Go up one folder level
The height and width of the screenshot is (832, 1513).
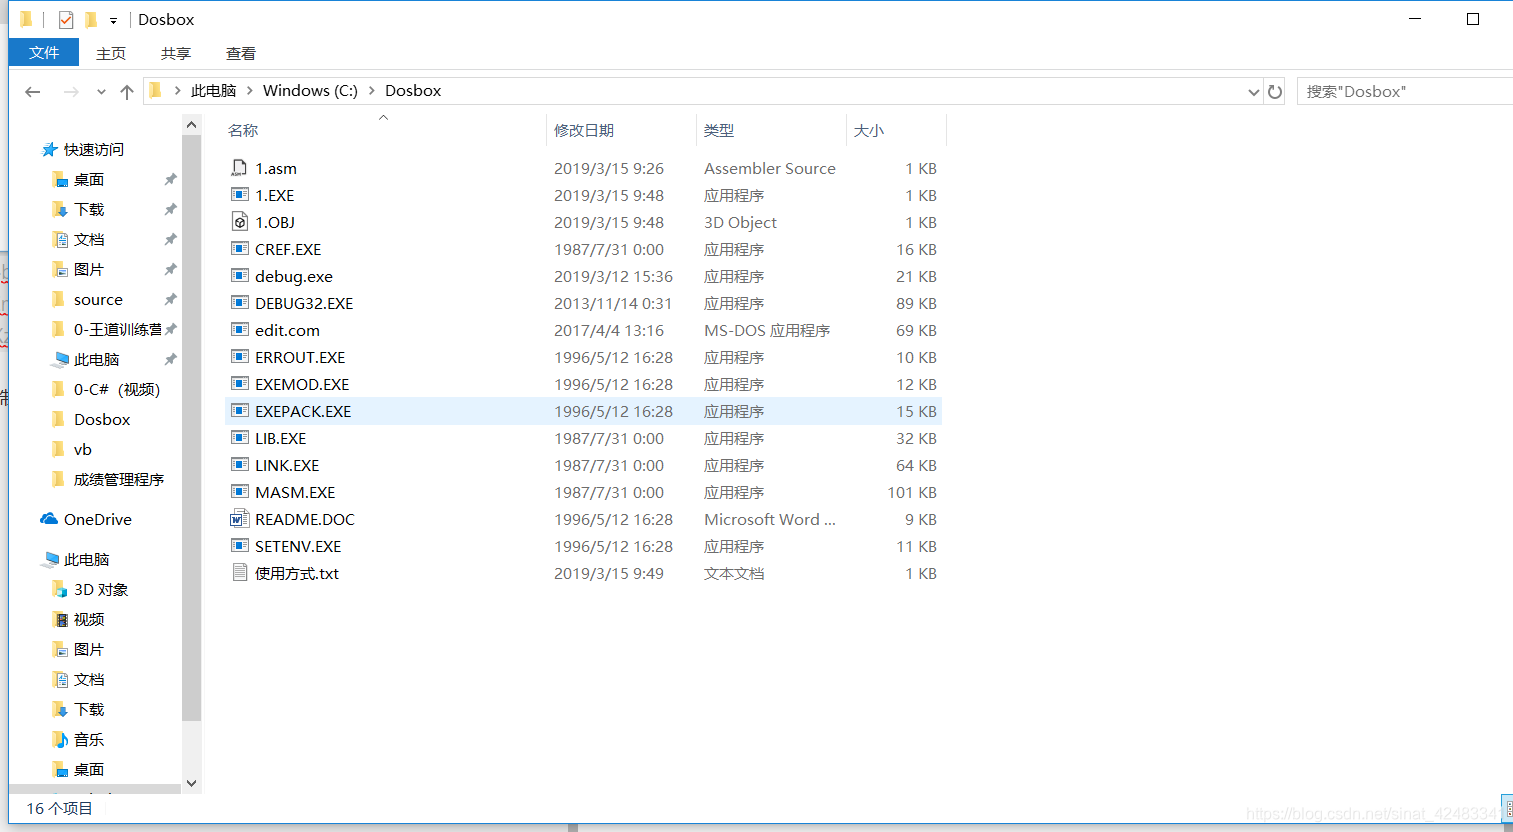[127, 91]
